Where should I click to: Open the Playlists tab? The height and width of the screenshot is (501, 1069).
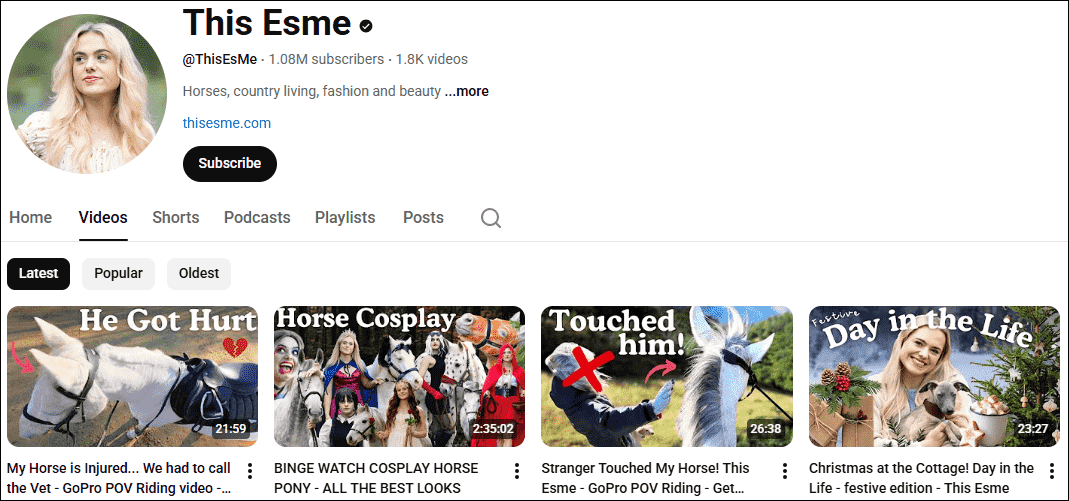[345, 217]
